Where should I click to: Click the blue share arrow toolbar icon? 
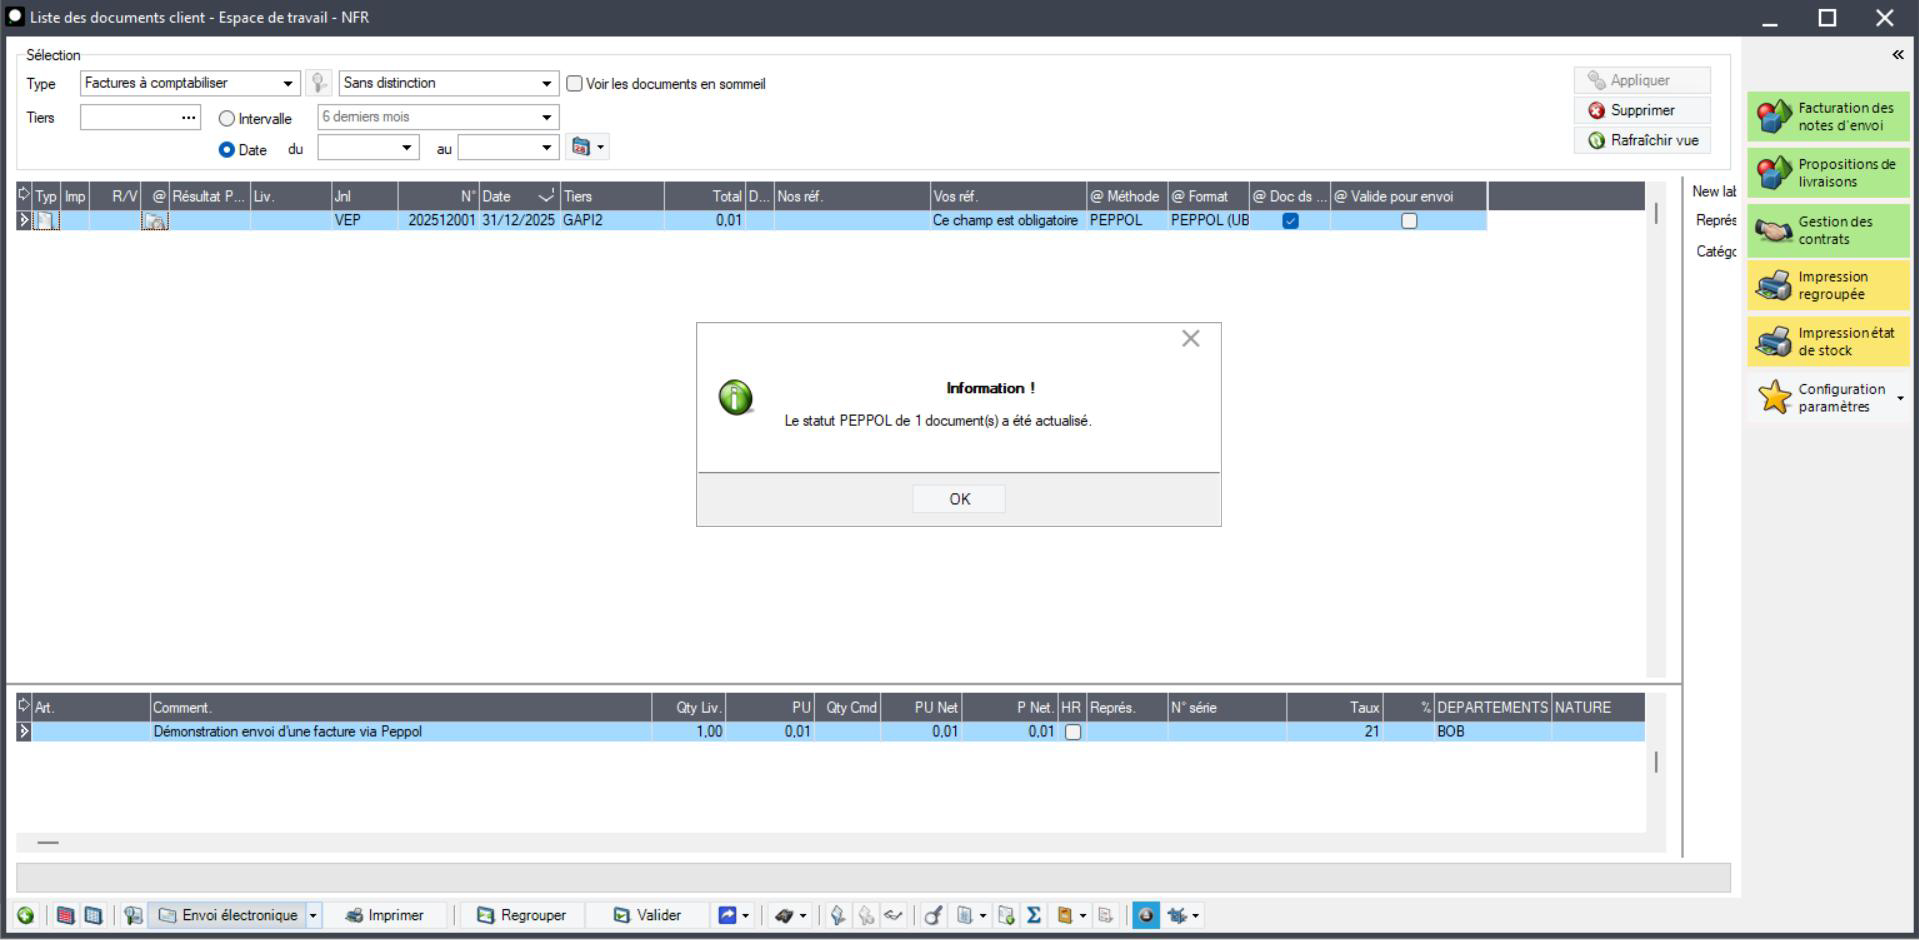coord(727,915)
